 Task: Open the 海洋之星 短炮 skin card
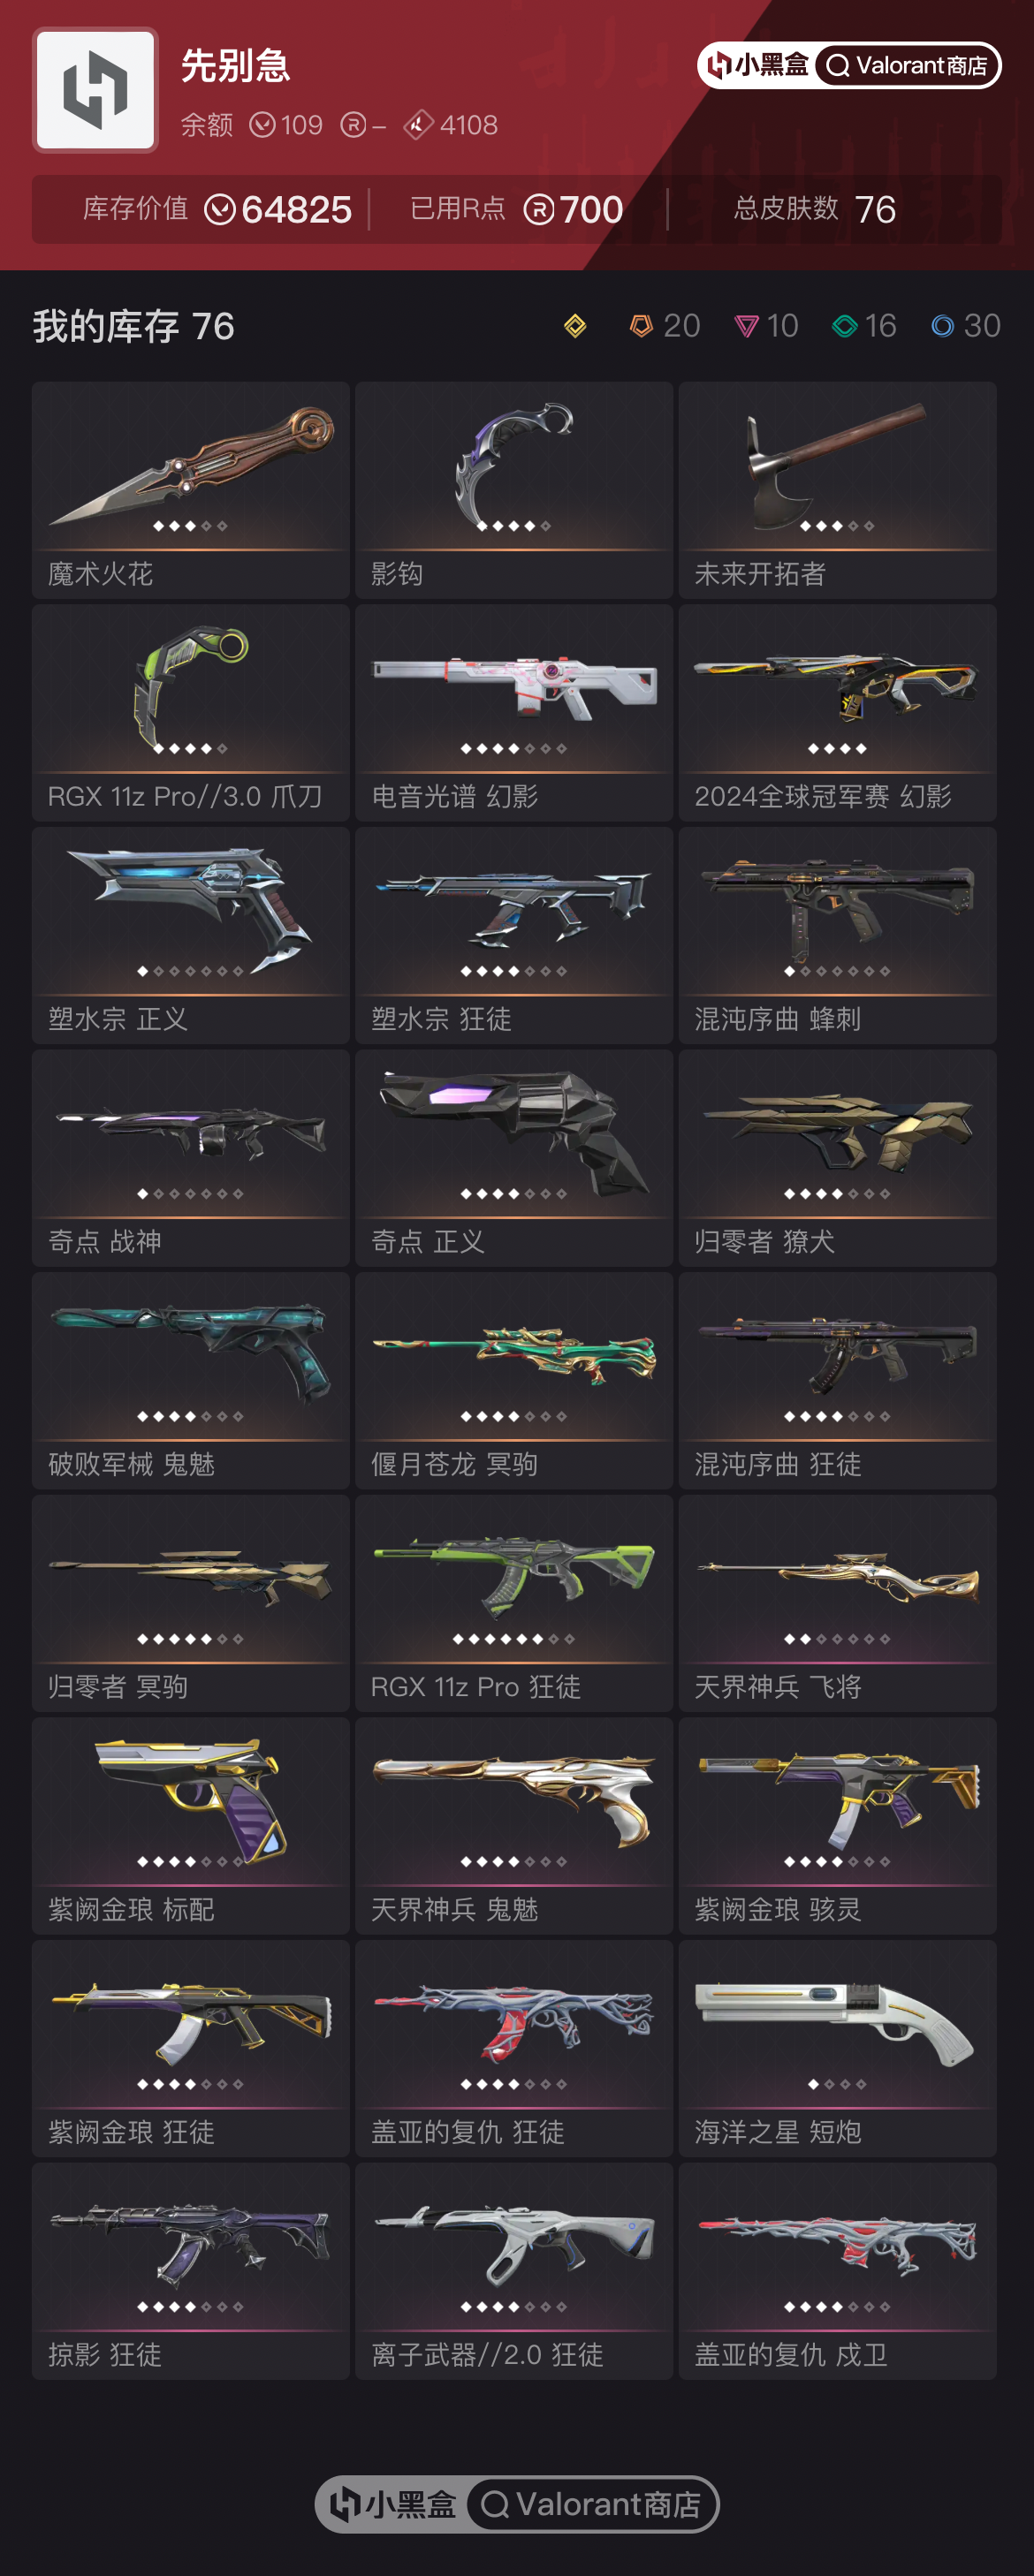coord(838,2049)
